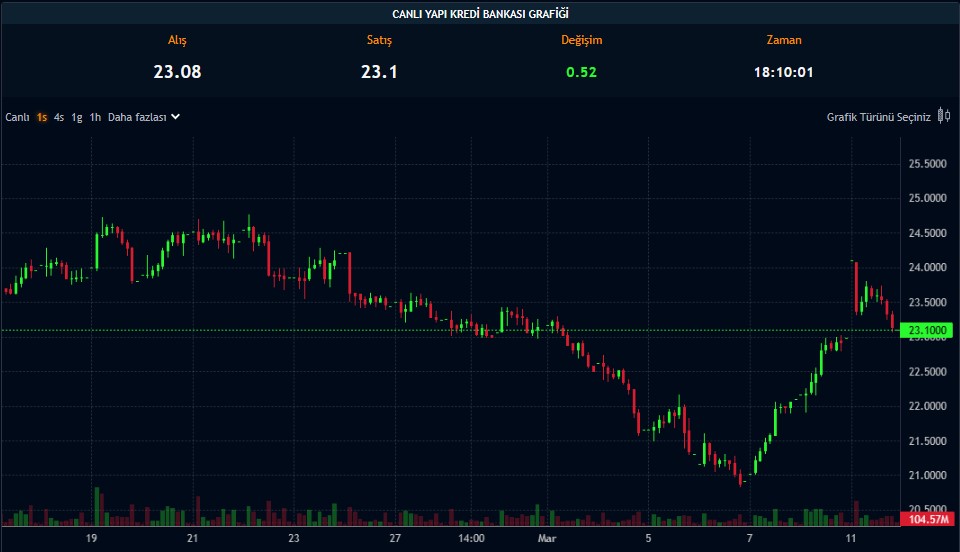Screen dimensions: 960x552
Task: Click the Zaman timestamp 18:10:01
Action: [x=783, y=72]
